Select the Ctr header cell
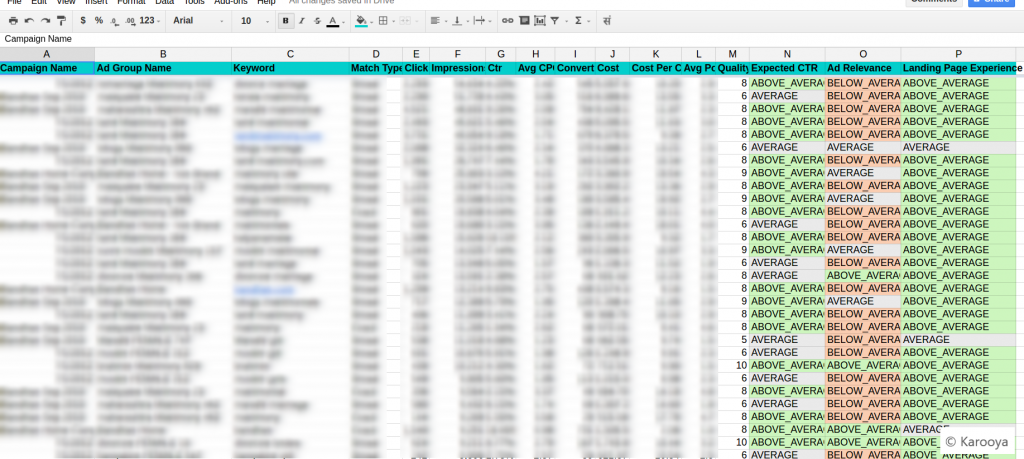Screen dimensions: 1024x459 500,68
